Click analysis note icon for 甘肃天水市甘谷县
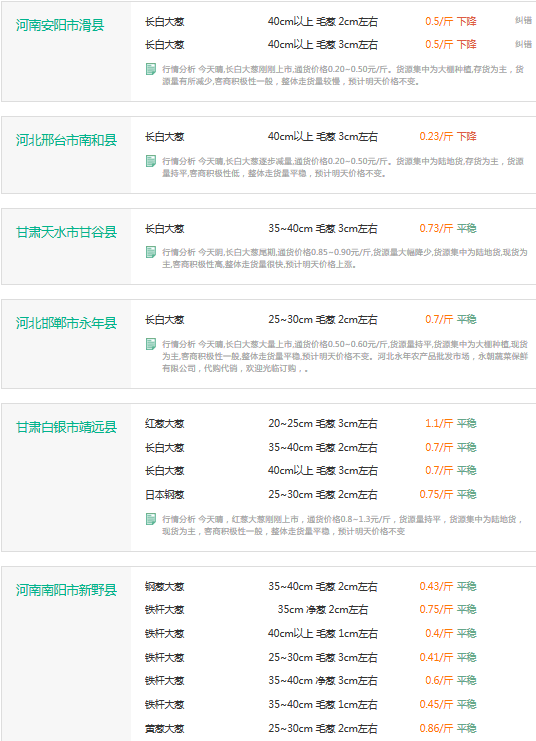536x741 pixels. click(x=151, y=252)
